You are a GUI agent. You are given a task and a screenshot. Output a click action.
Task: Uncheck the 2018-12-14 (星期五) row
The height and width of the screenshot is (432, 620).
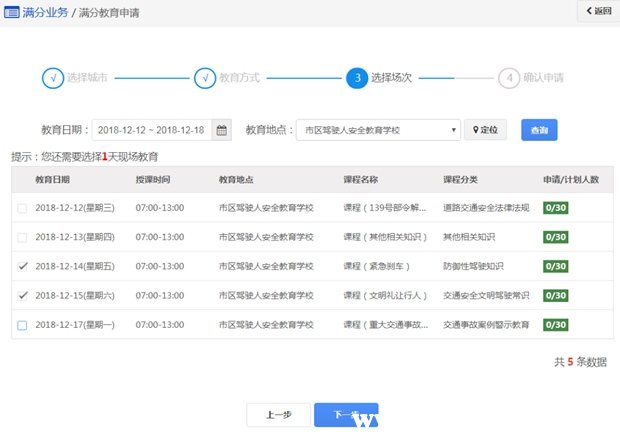pyautogui.click(x=22, y=267)
